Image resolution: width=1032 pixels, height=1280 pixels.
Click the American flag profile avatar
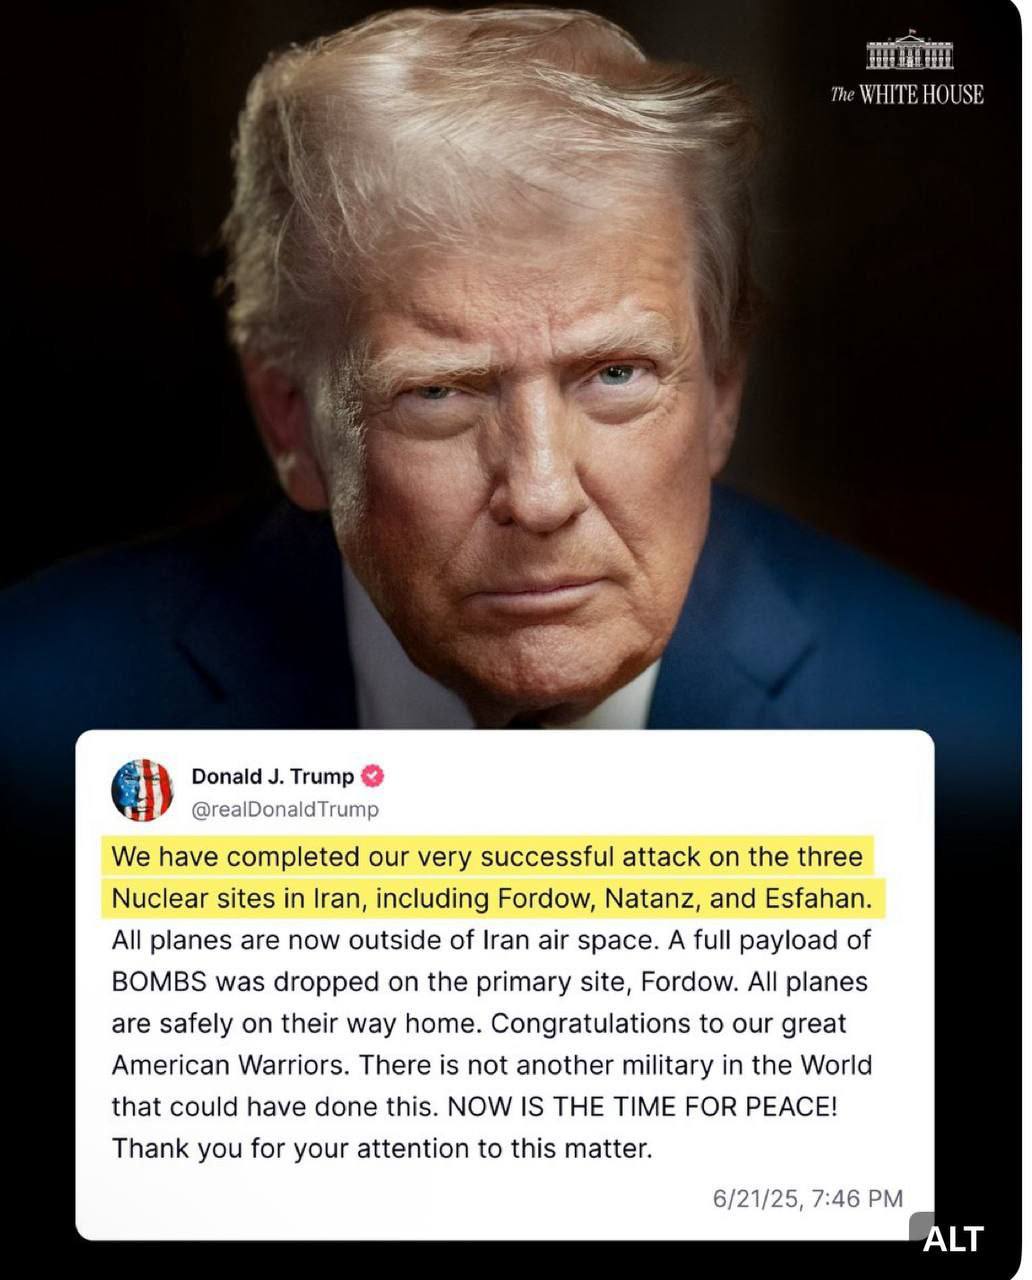point(142,790)
